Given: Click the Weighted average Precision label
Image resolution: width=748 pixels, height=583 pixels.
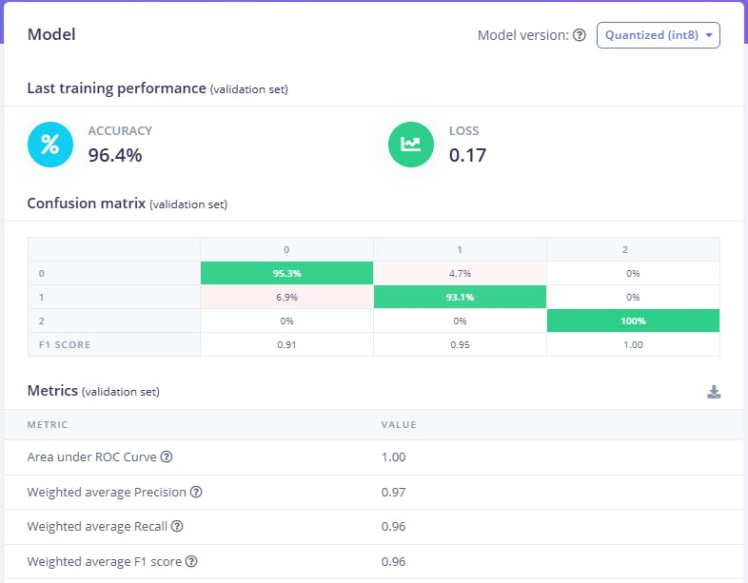Looking at the screenshot, I should coord(107,492).
